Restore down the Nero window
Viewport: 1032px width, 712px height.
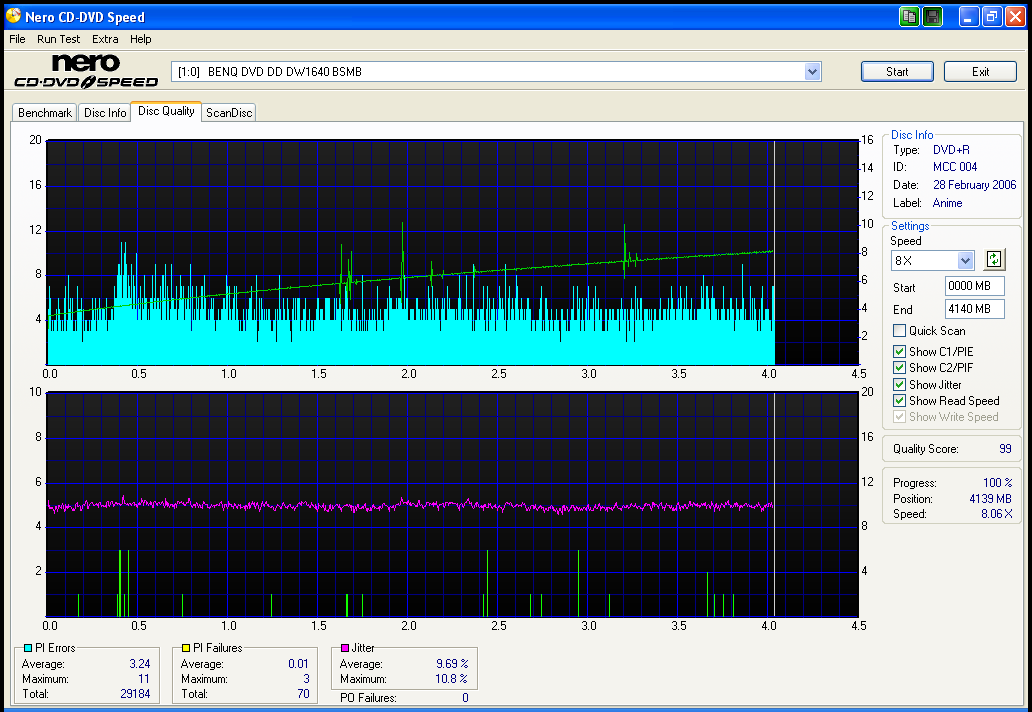[x=991, y=16]
